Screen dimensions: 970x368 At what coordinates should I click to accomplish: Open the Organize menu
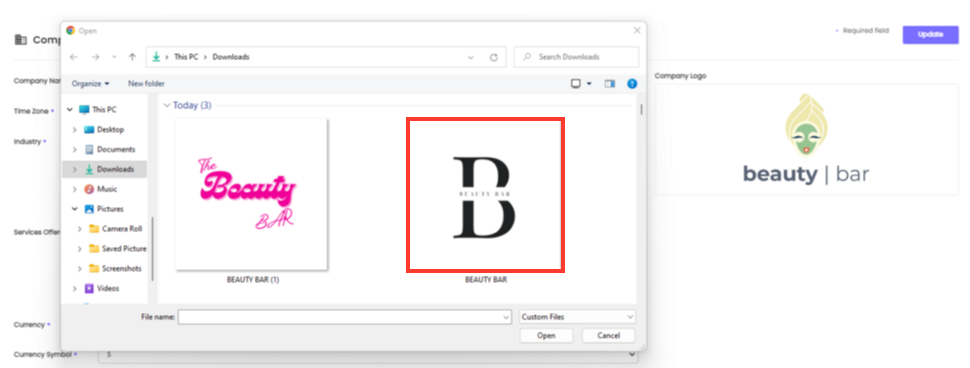coord(90,83)
